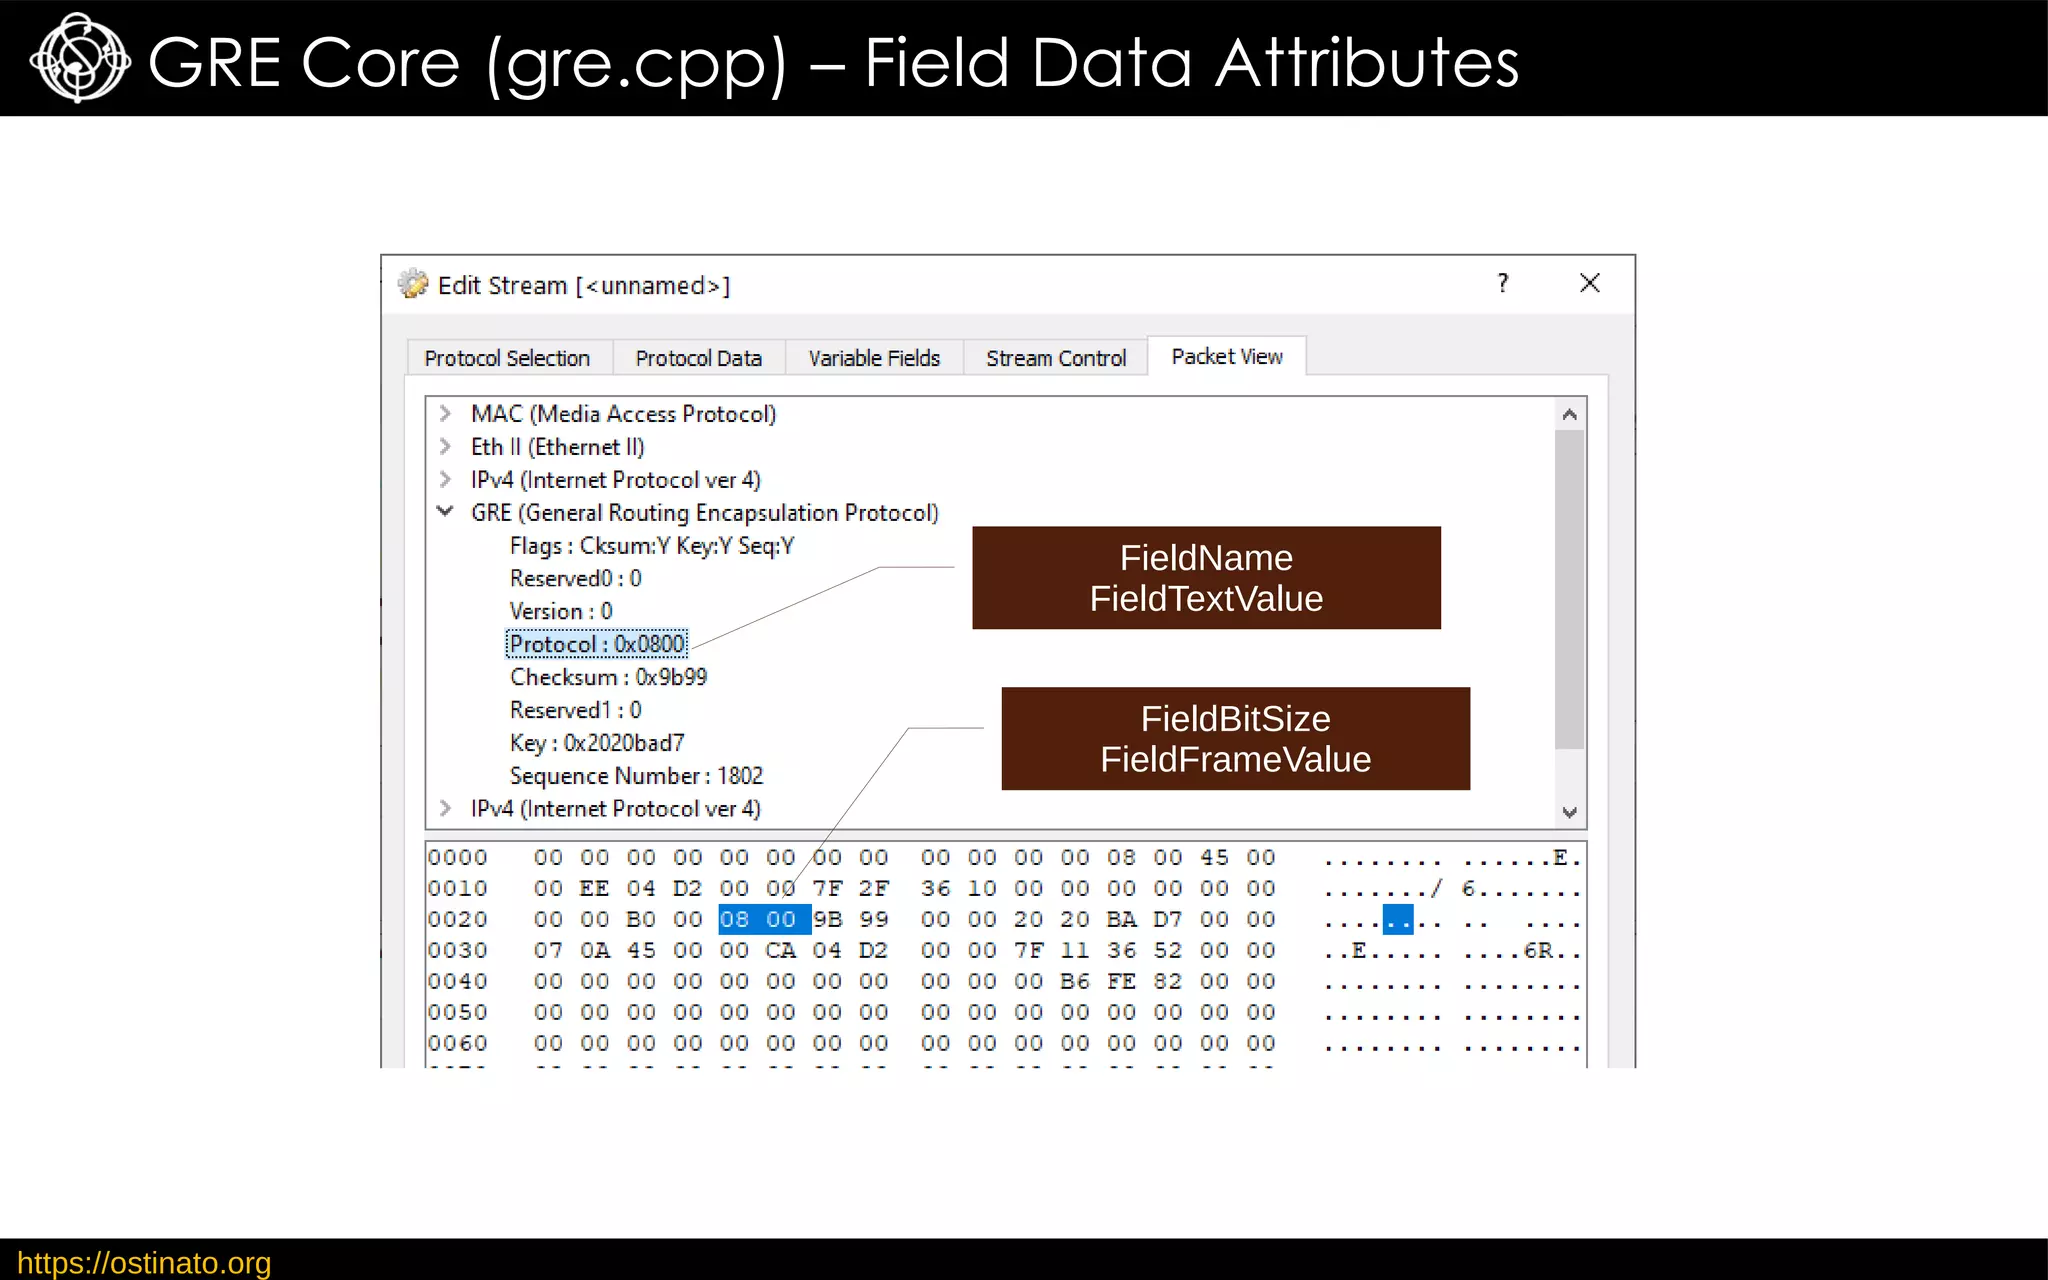The width and height of the screenshot is (2048, 1280).
Task: Click the scroll down arrow in protocol tree
Action: click(1570, 812)
